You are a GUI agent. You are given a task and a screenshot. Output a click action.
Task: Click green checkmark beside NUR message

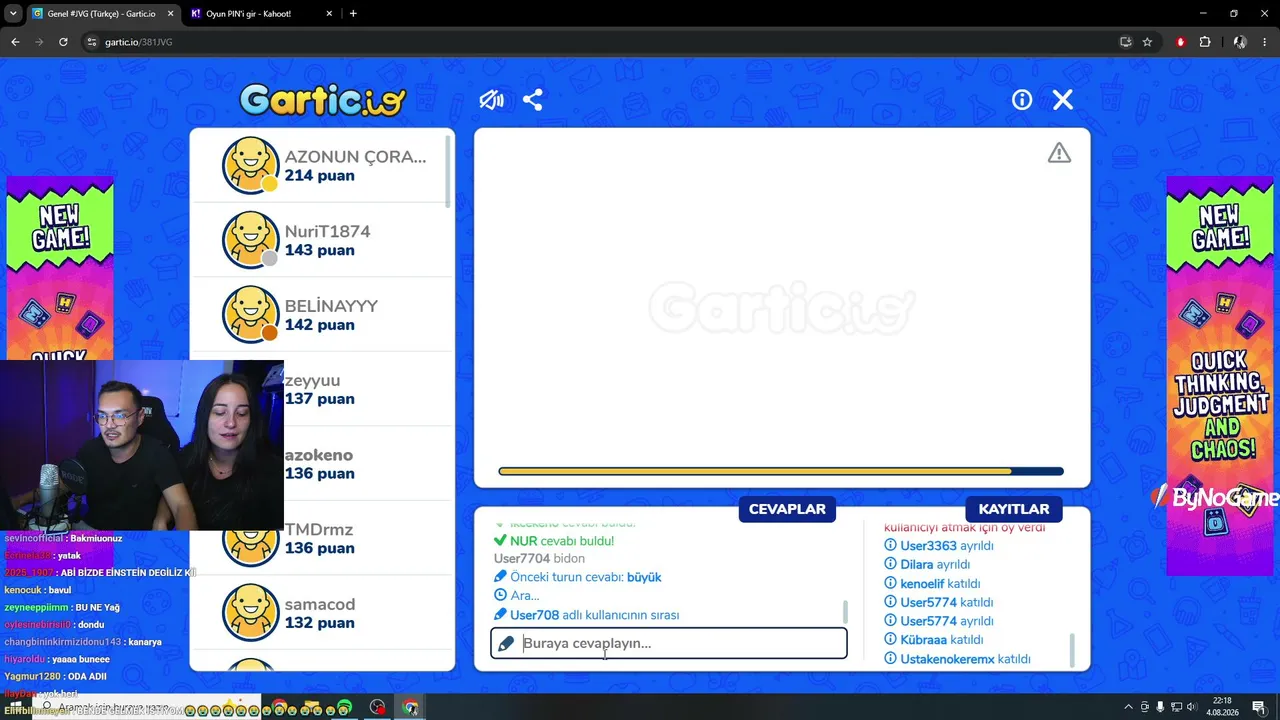(500, 541)
